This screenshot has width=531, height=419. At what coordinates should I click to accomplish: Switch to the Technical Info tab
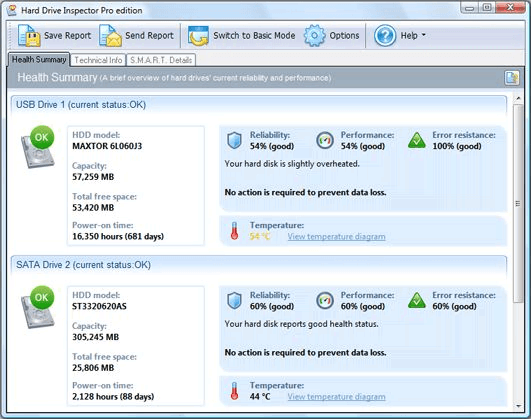pos(98,60)
